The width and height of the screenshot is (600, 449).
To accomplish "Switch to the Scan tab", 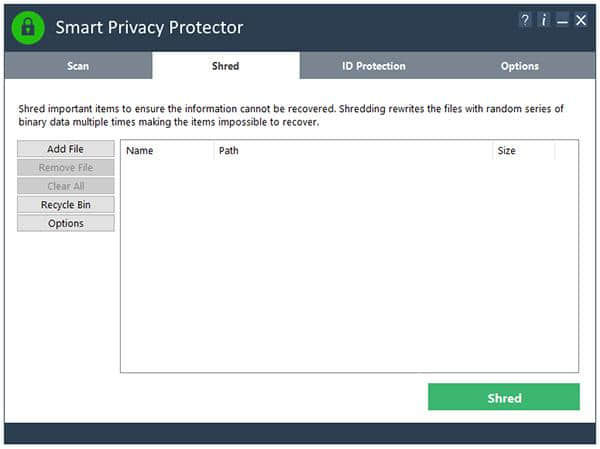I will click(x=78, y=66).
